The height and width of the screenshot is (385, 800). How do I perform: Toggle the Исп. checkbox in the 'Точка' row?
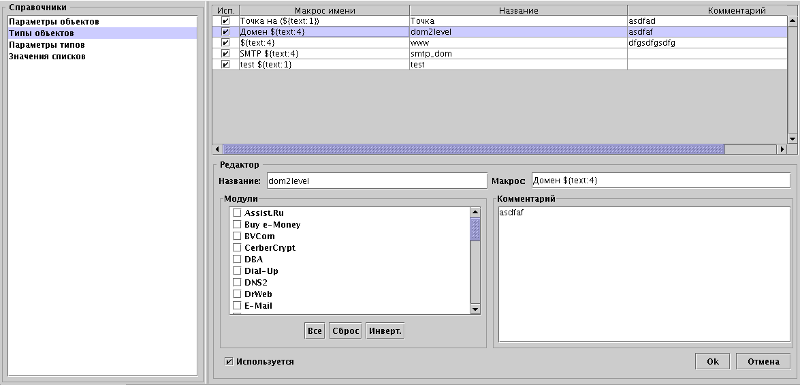tap(226, 21)
